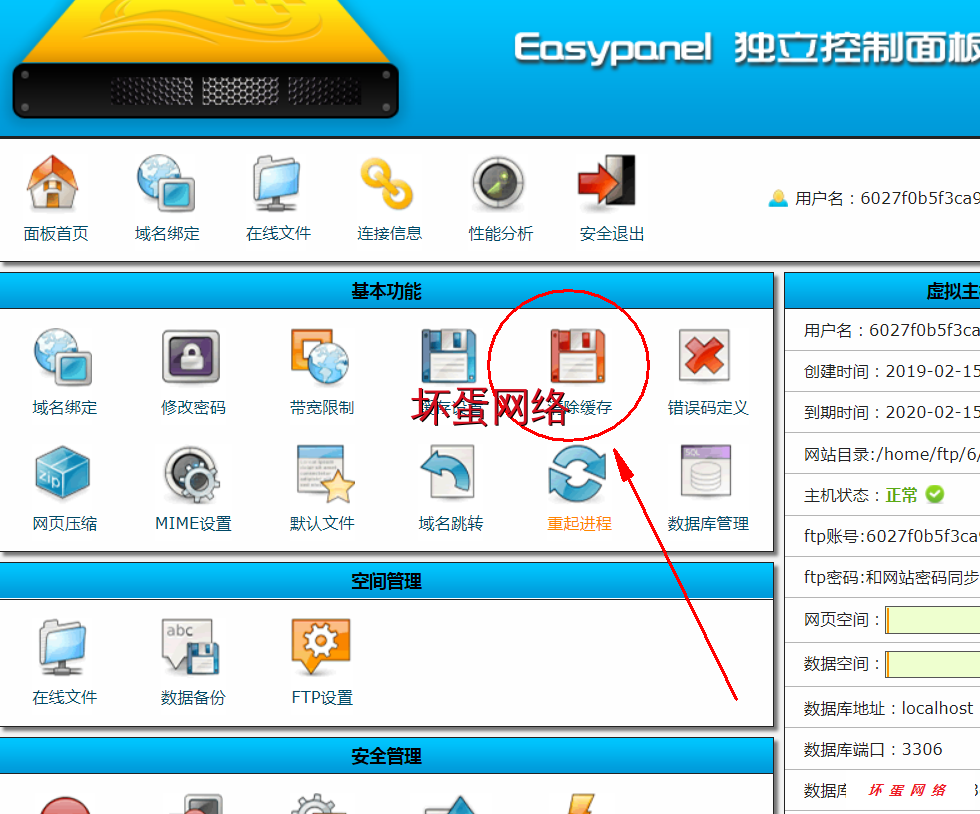The image size is (980, 814).
Task: Click the 数据库管理 text label
Action: (x=708, y=524)
